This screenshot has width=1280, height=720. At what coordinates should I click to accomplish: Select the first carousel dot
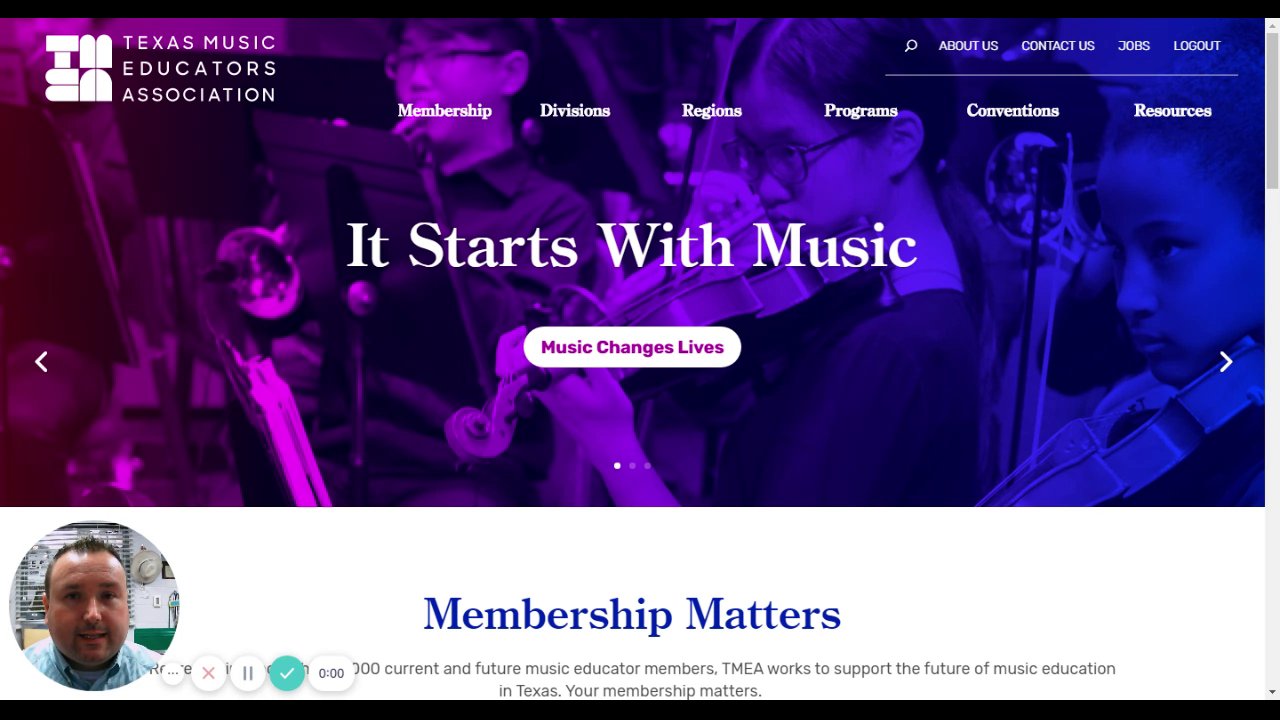point(617,465)
